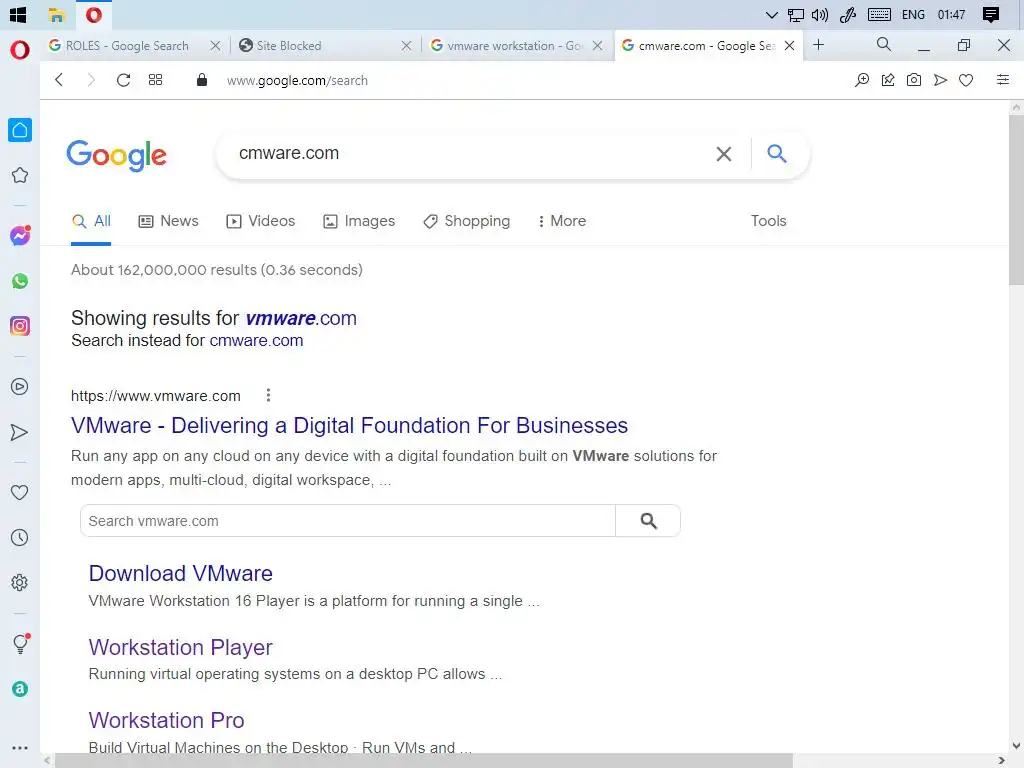Click the ENG language indicator

coord(913,14)
